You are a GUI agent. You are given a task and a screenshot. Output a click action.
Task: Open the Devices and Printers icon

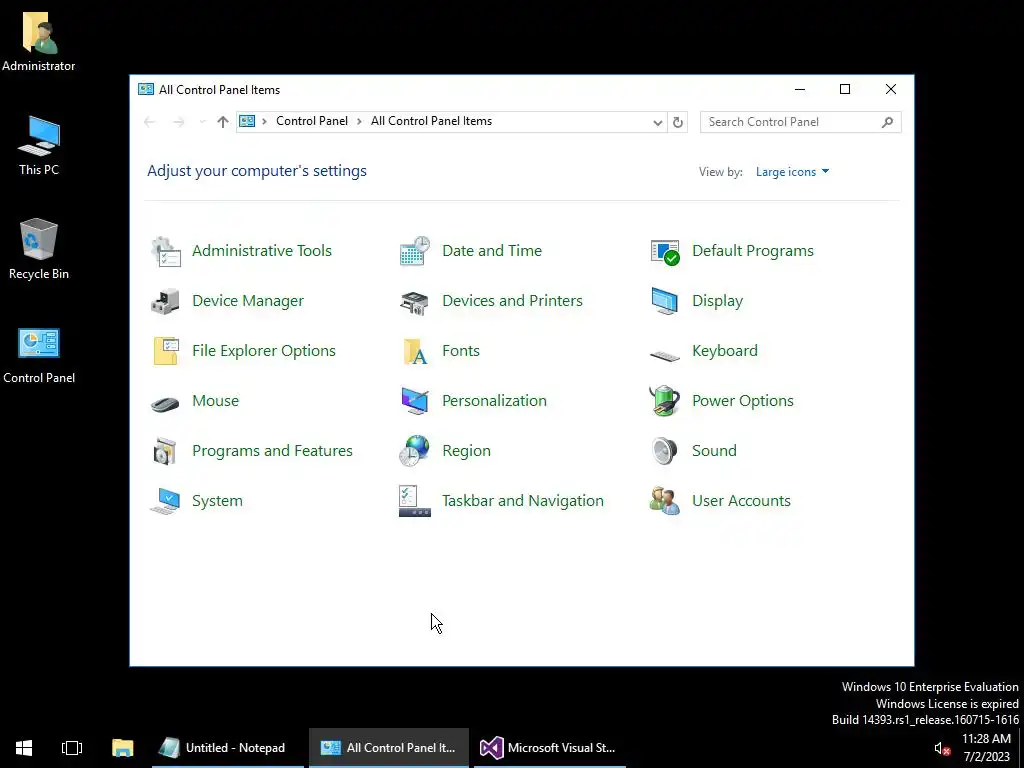point(415,301)
